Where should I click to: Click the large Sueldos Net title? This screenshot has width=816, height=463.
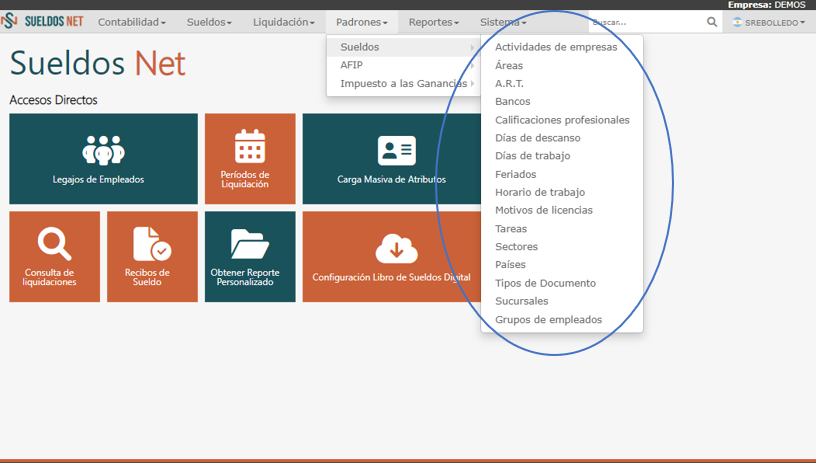(97, 63)
